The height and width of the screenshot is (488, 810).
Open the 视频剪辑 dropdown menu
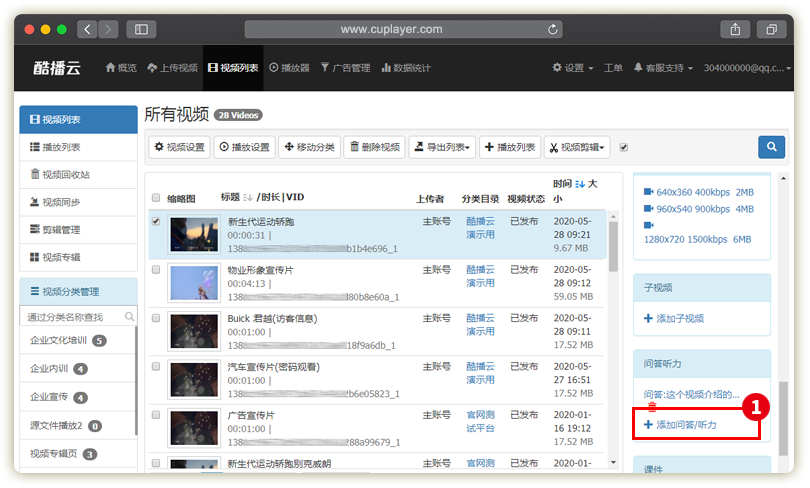tap(577, 147)
